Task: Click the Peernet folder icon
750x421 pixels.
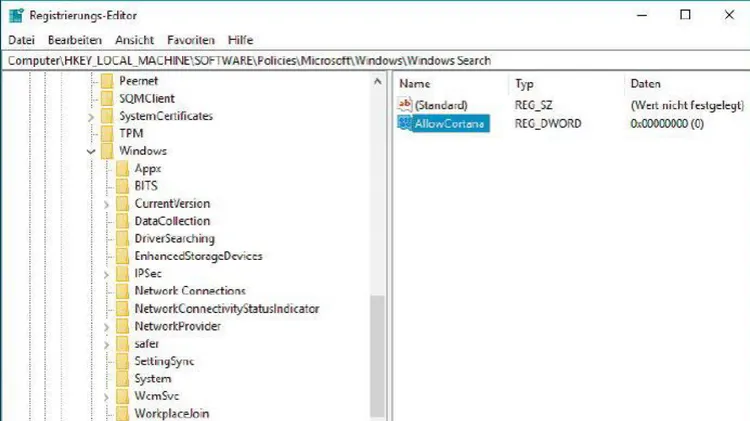Action: click(x=107, y=81)
